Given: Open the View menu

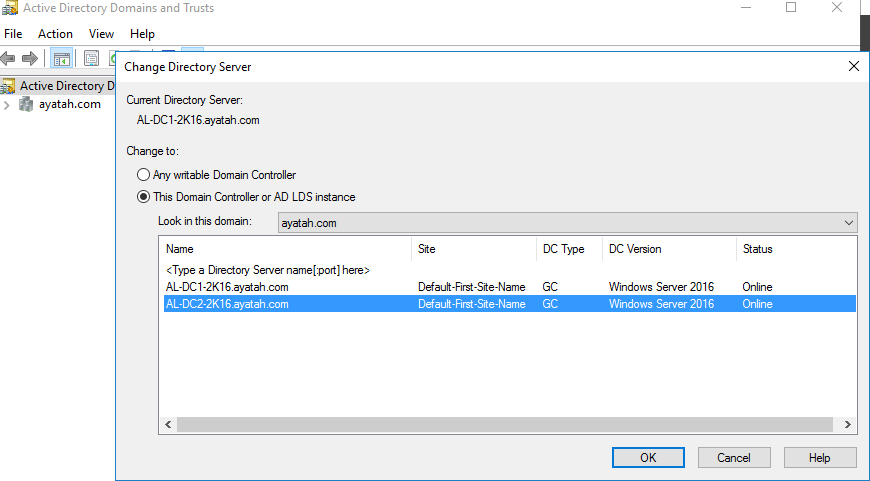Looking at the screenshot, I should click(x=101, y=34).
